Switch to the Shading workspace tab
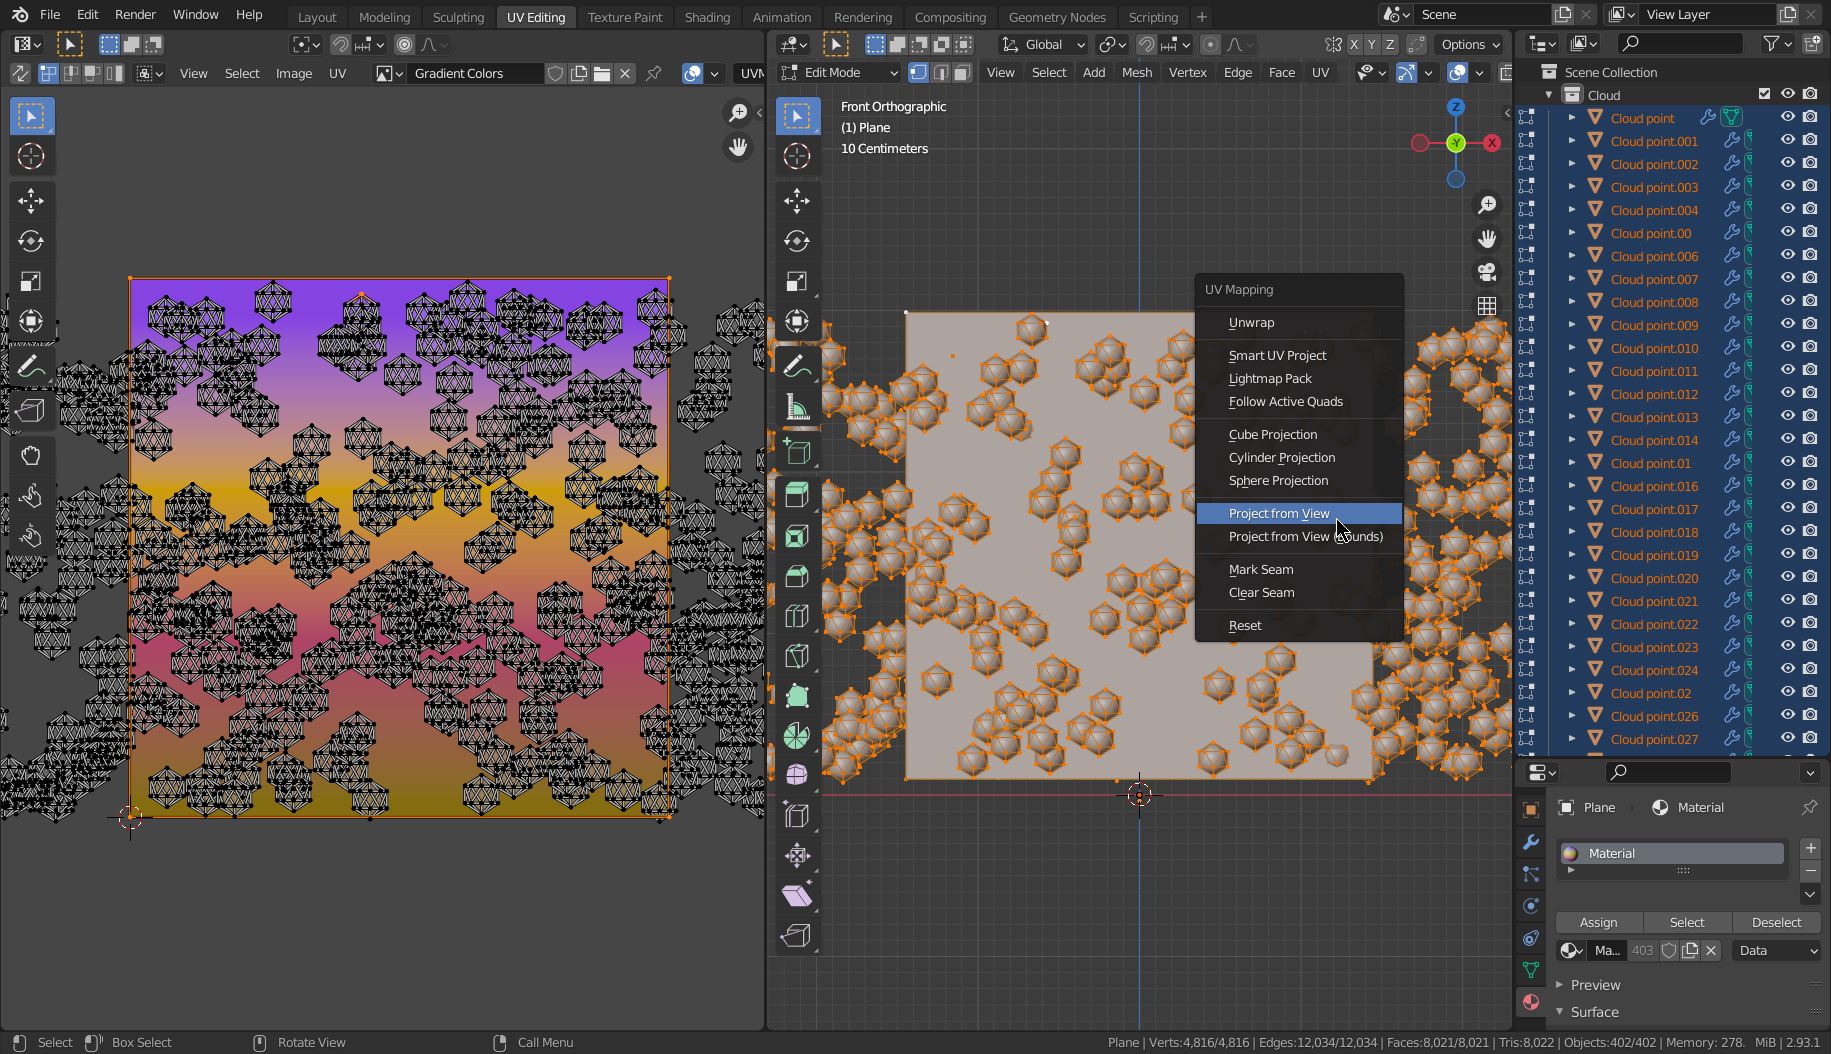Image resolution: width=1831 pixels, height=1054 pixels. tap(707, 16)
